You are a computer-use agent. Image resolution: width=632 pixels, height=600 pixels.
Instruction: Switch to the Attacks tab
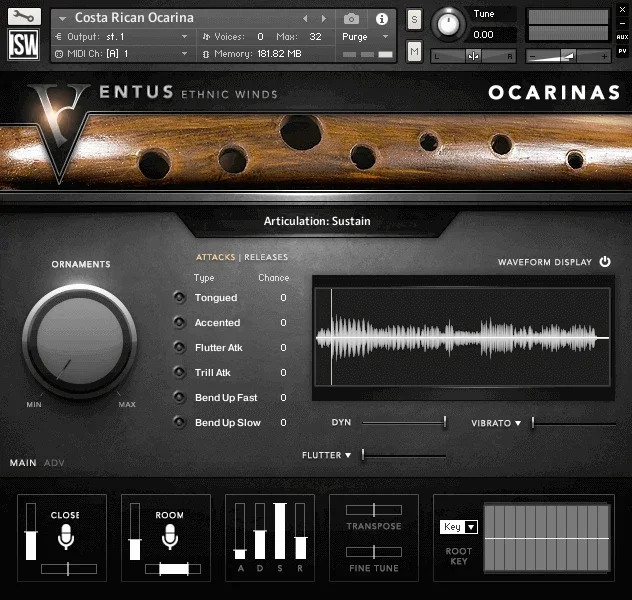(215, 257)
